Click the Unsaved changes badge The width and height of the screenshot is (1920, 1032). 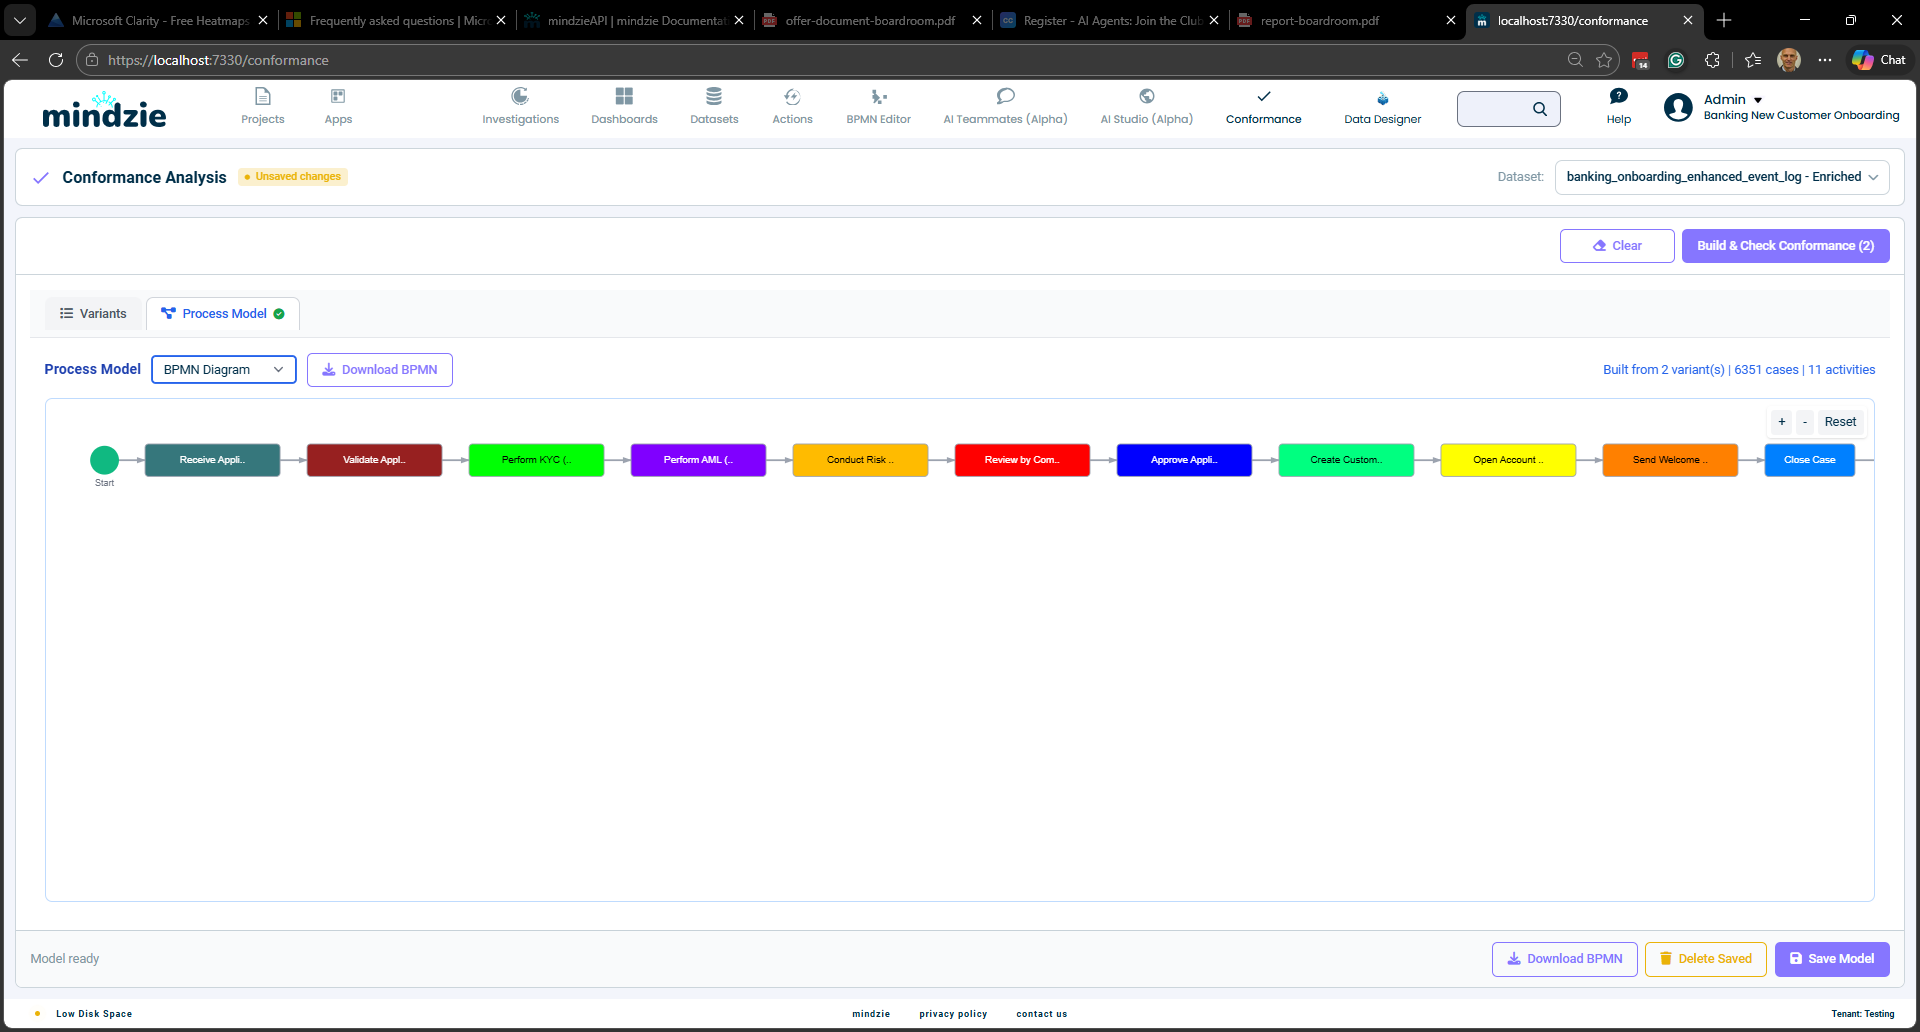point(293,177)
